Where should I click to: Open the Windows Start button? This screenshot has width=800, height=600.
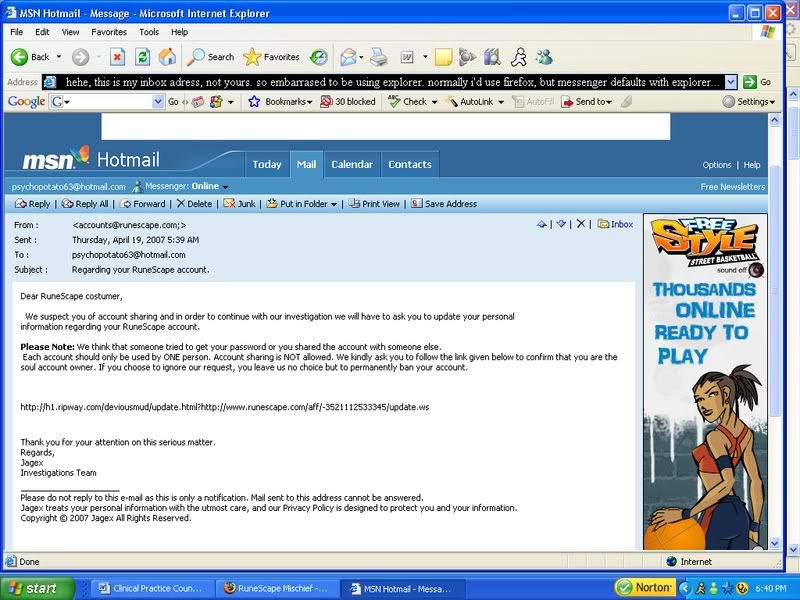36,588
